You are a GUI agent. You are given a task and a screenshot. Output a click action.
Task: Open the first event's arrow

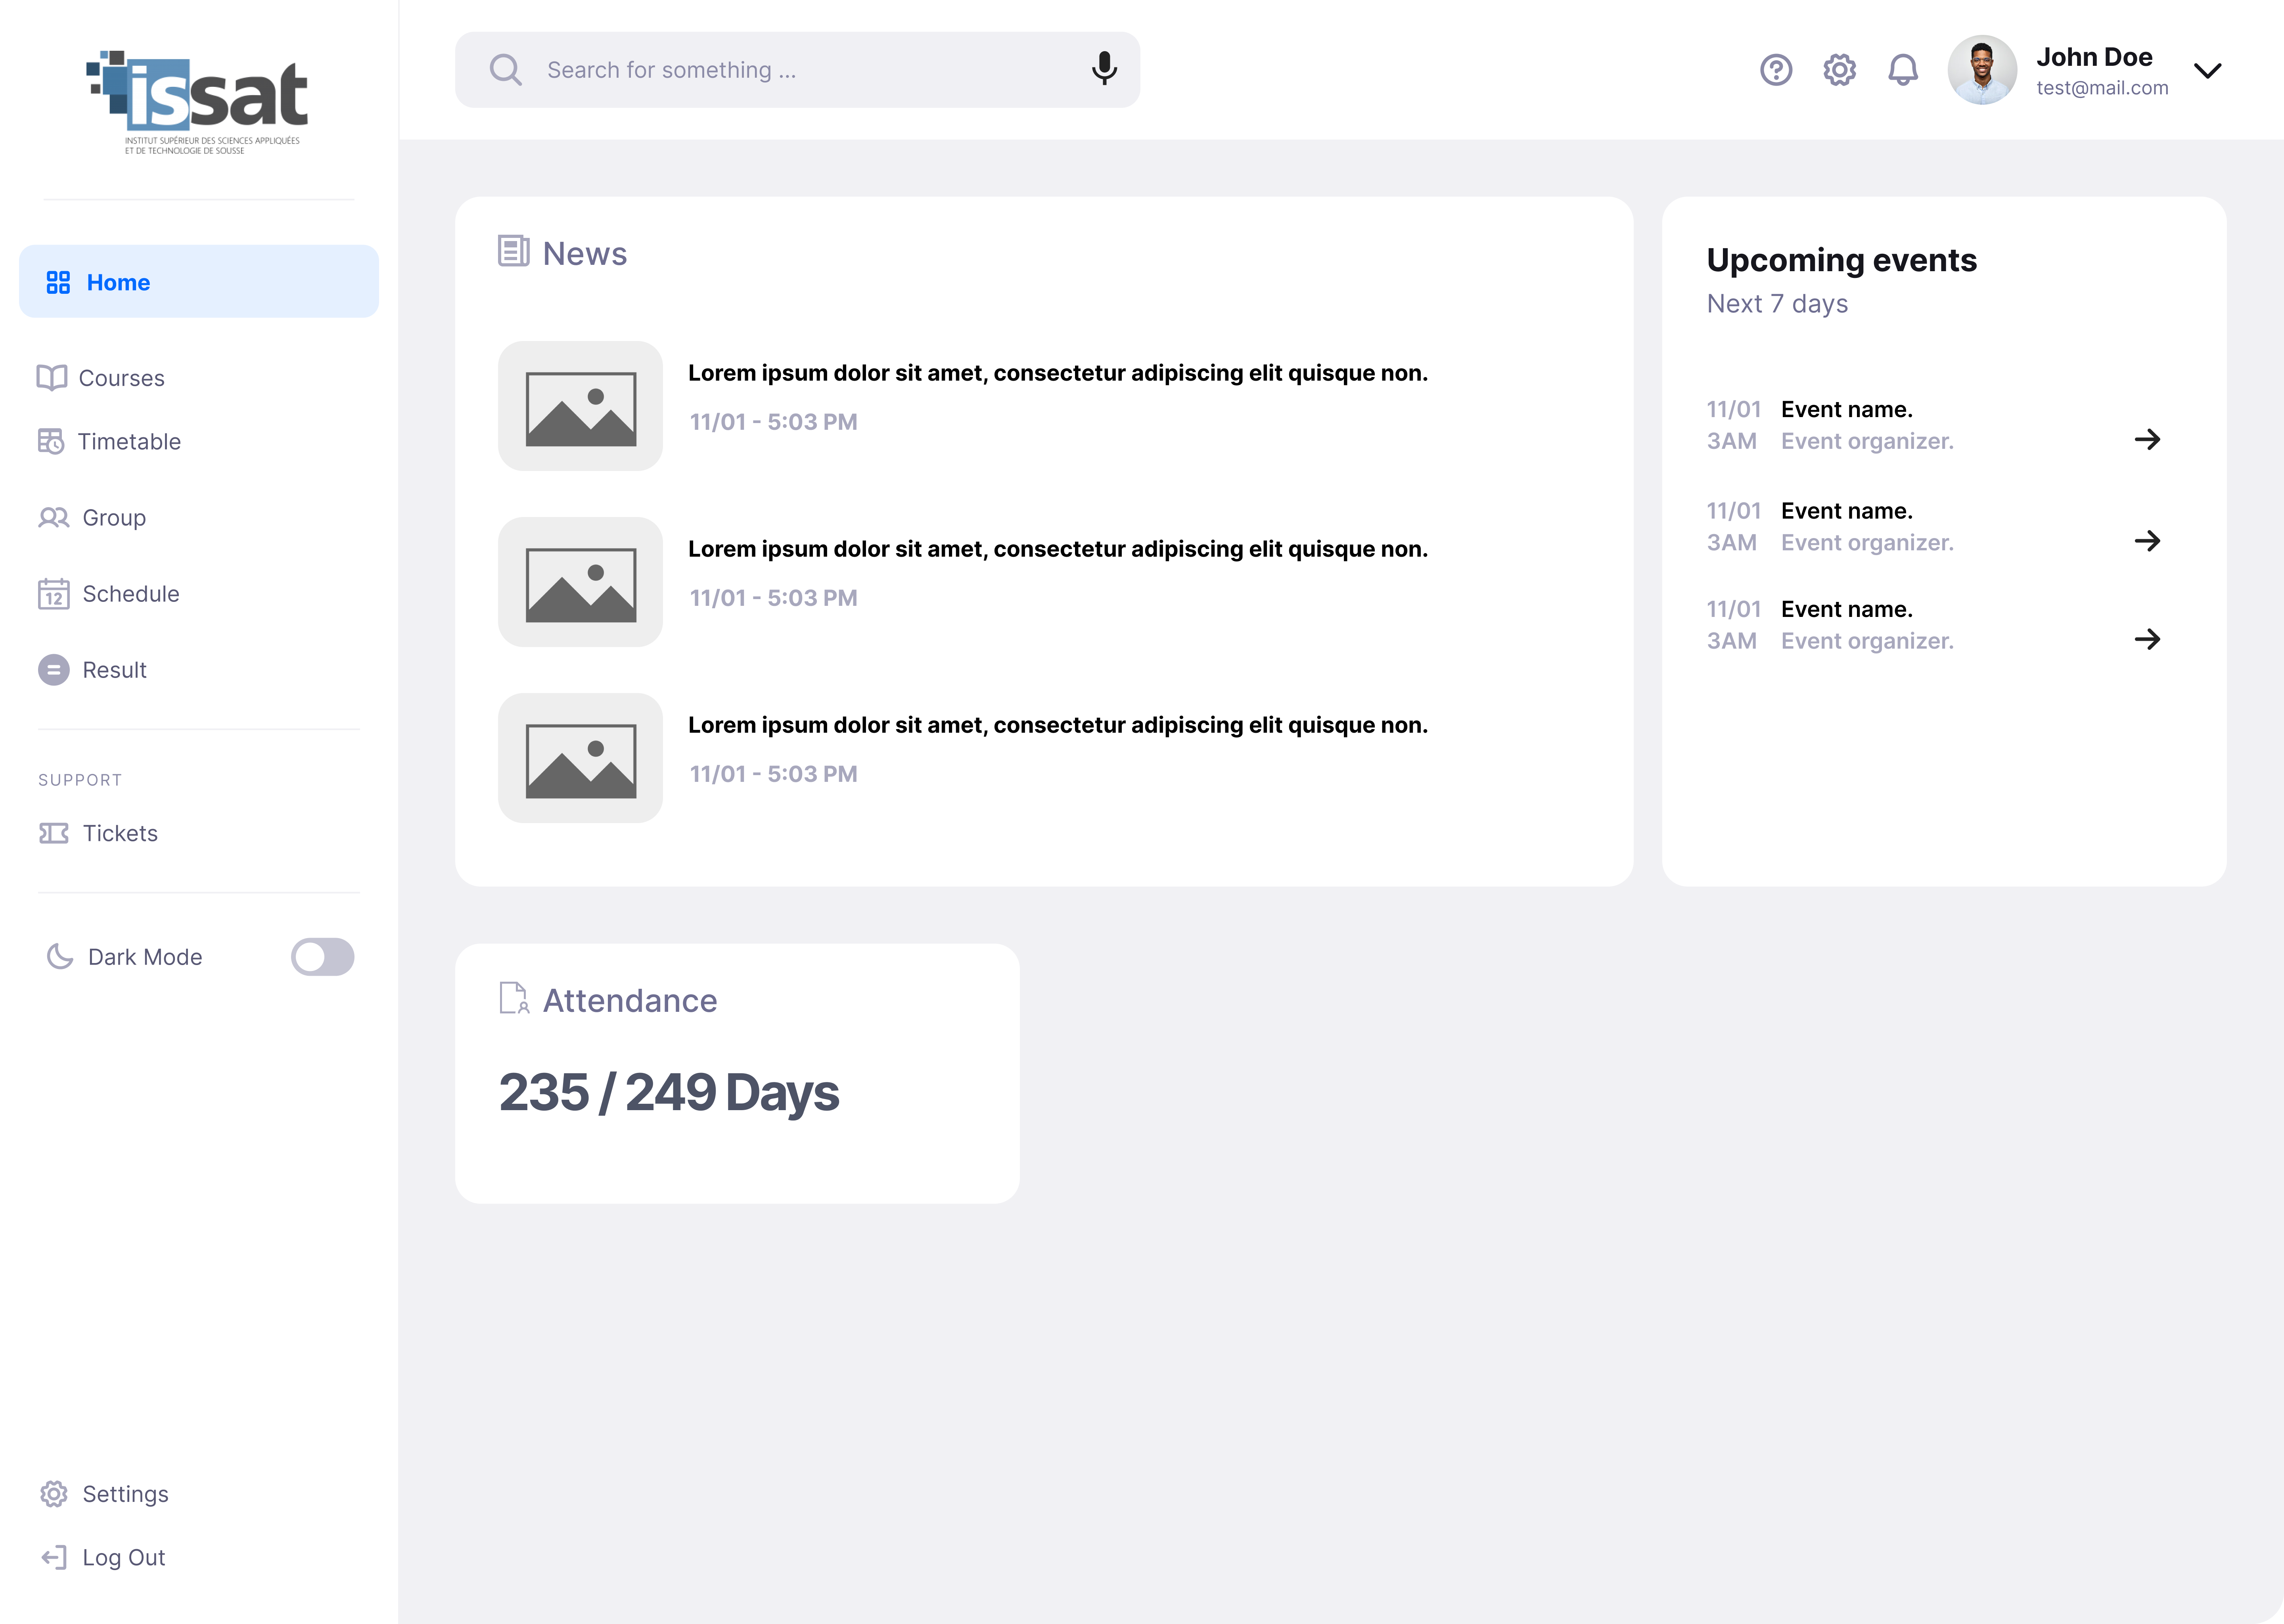(x=2147, y=439)
